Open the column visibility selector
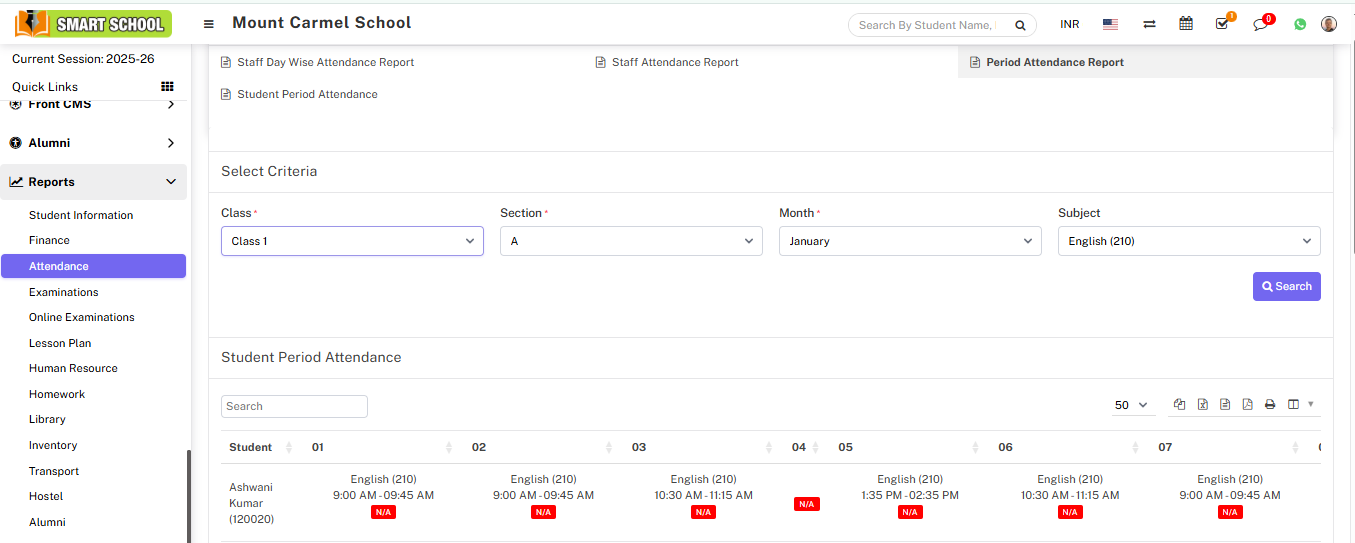Screen dimensions: 1355x543 (1299, 405)
